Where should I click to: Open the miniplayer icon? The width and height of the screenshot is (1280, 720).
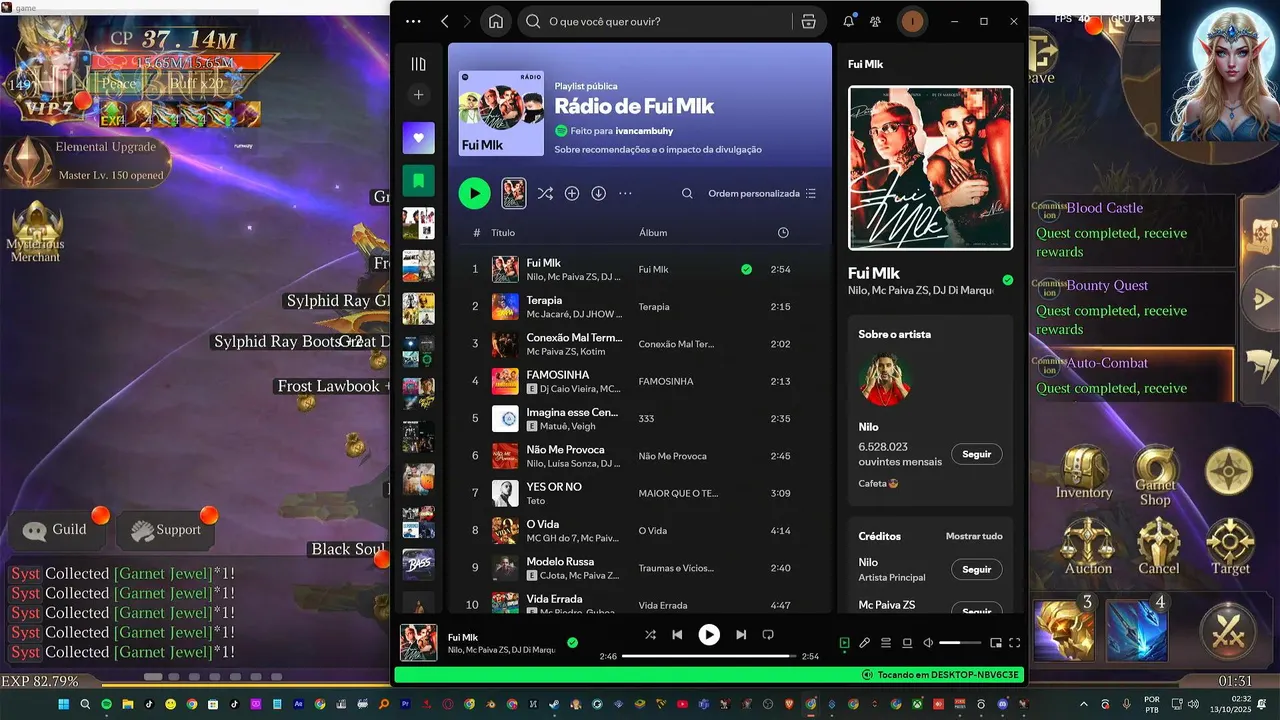(x=996, y=643)
